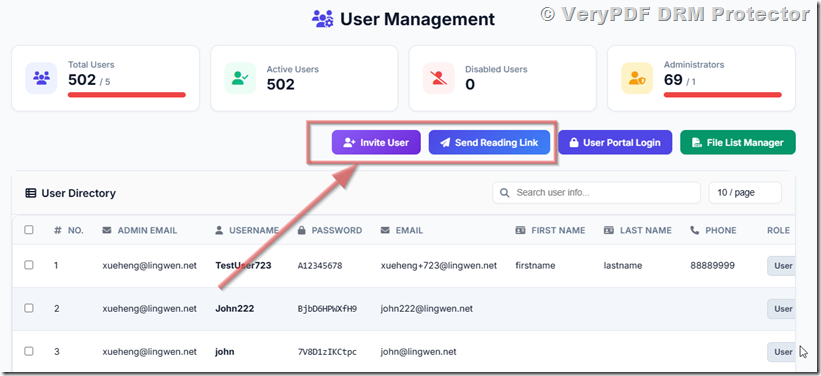Click username John222
The height and width of the screenshot is (376, 821).
[235, 308]
